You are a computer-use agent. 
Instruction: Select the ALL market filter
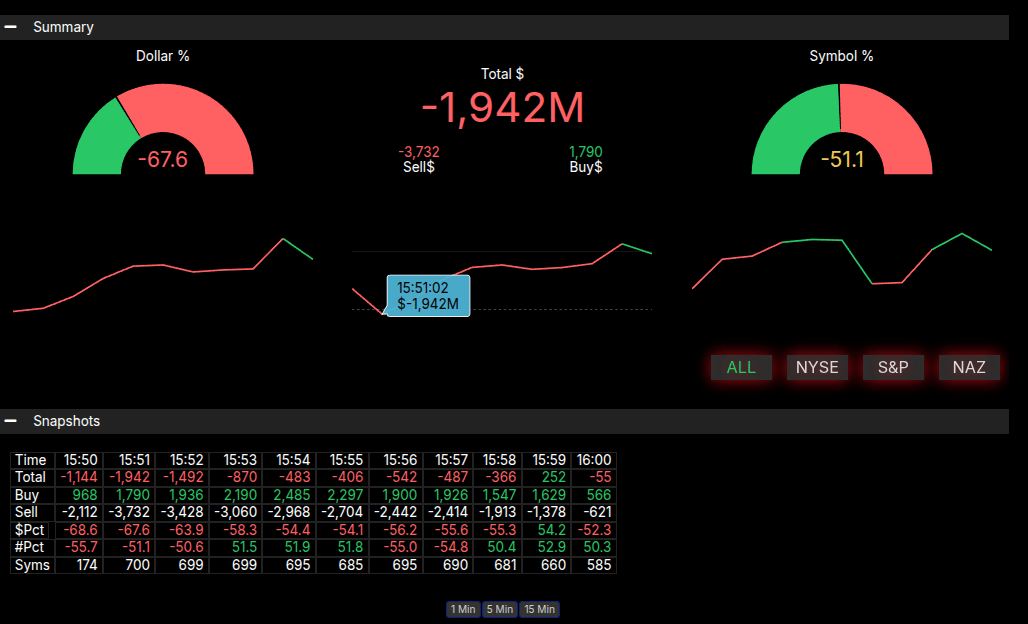[741, 367]
